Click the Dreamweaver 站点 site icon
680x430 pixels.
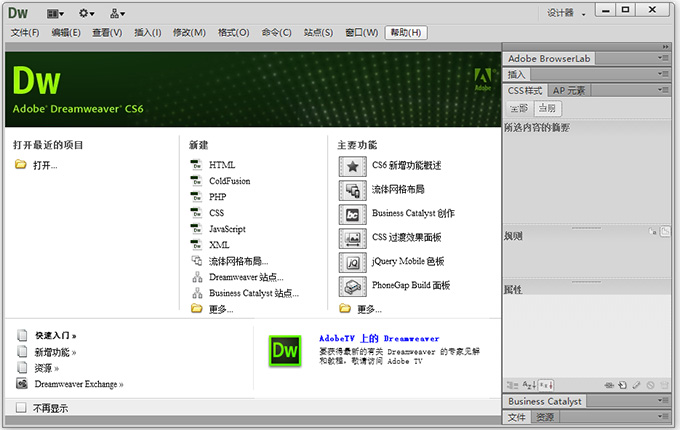point(197,277)
